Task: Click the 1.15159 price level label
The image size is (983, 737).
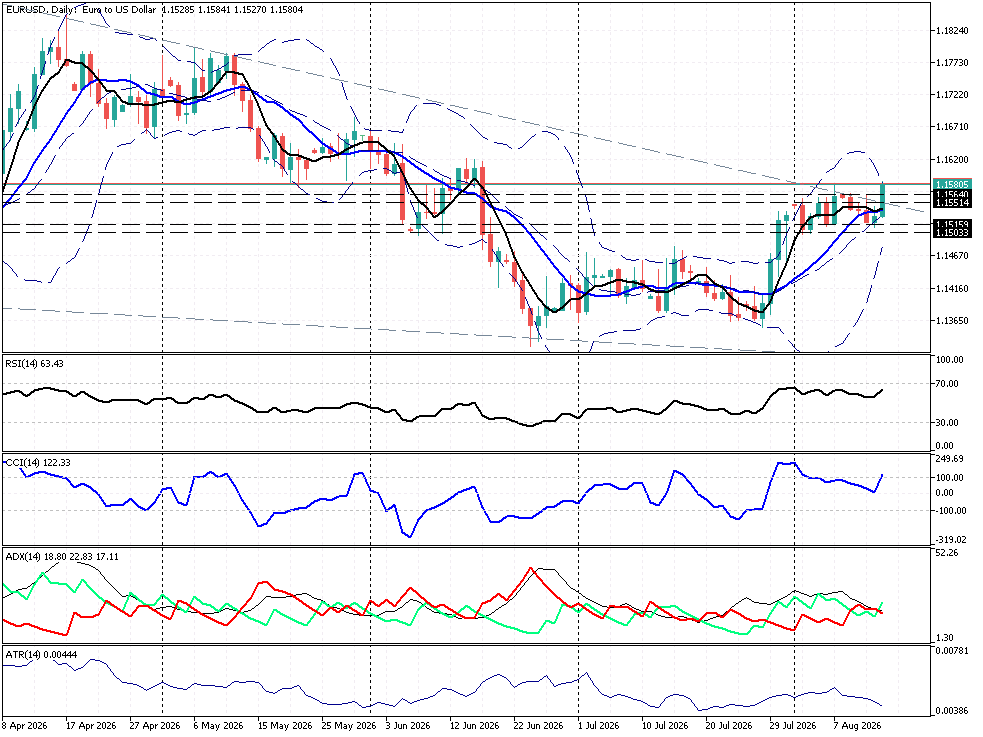Action: pyautogui.click(x=952, y=224)
